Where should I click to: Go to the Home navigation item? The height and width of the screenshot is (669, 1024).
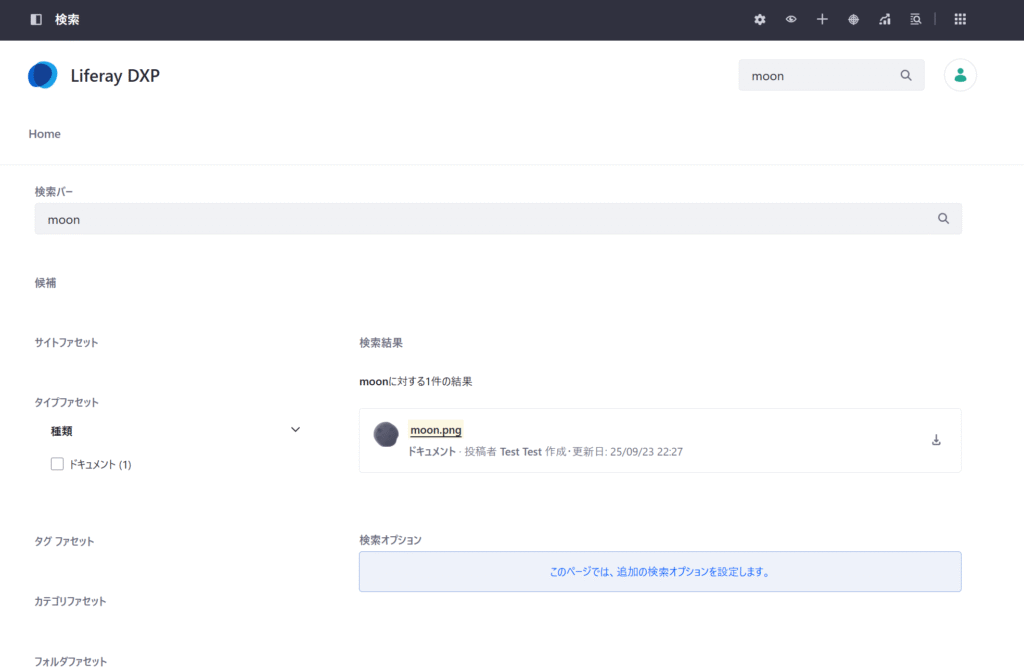(x=44, y=134)
